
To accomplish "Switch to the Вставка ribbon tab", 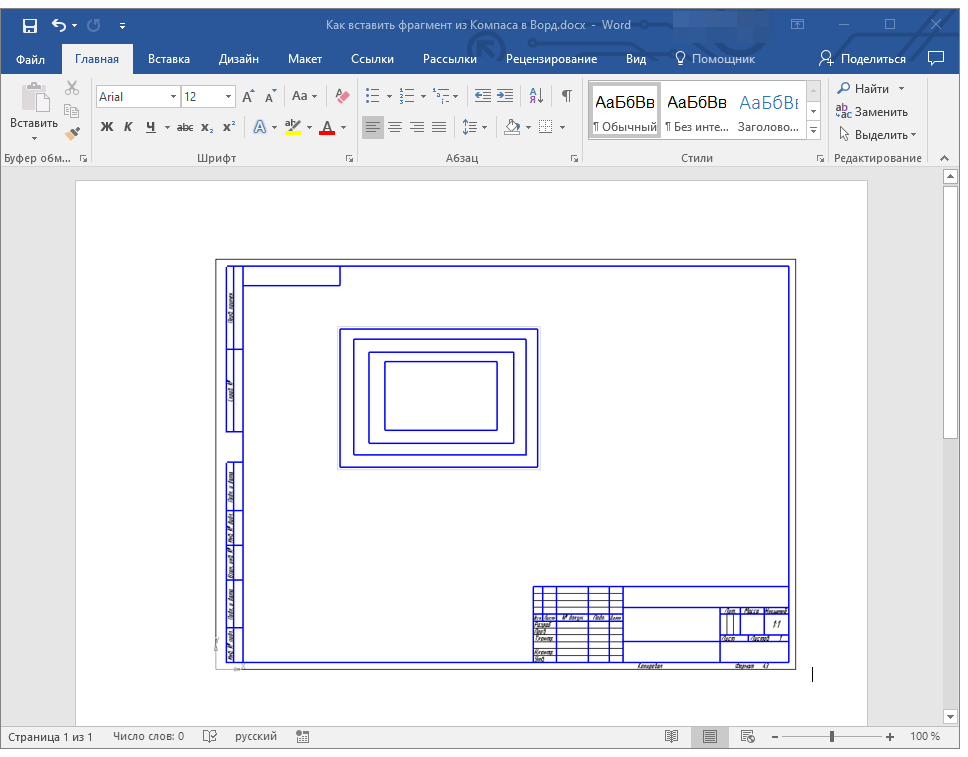I will [x=169, y=59].
